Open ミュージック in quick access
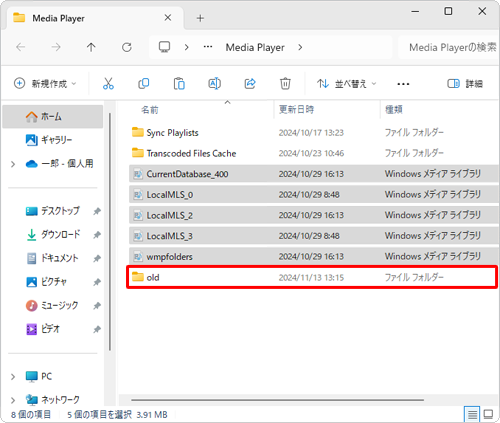 click(53, 306)
